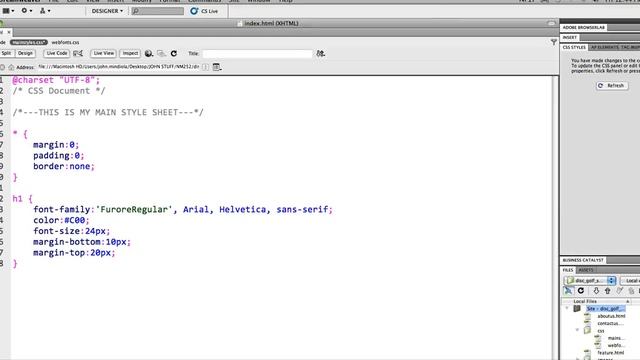Open the Local view dropdown in Files
This screenshot has height=360, width=640.
click(x=630, y=280)
